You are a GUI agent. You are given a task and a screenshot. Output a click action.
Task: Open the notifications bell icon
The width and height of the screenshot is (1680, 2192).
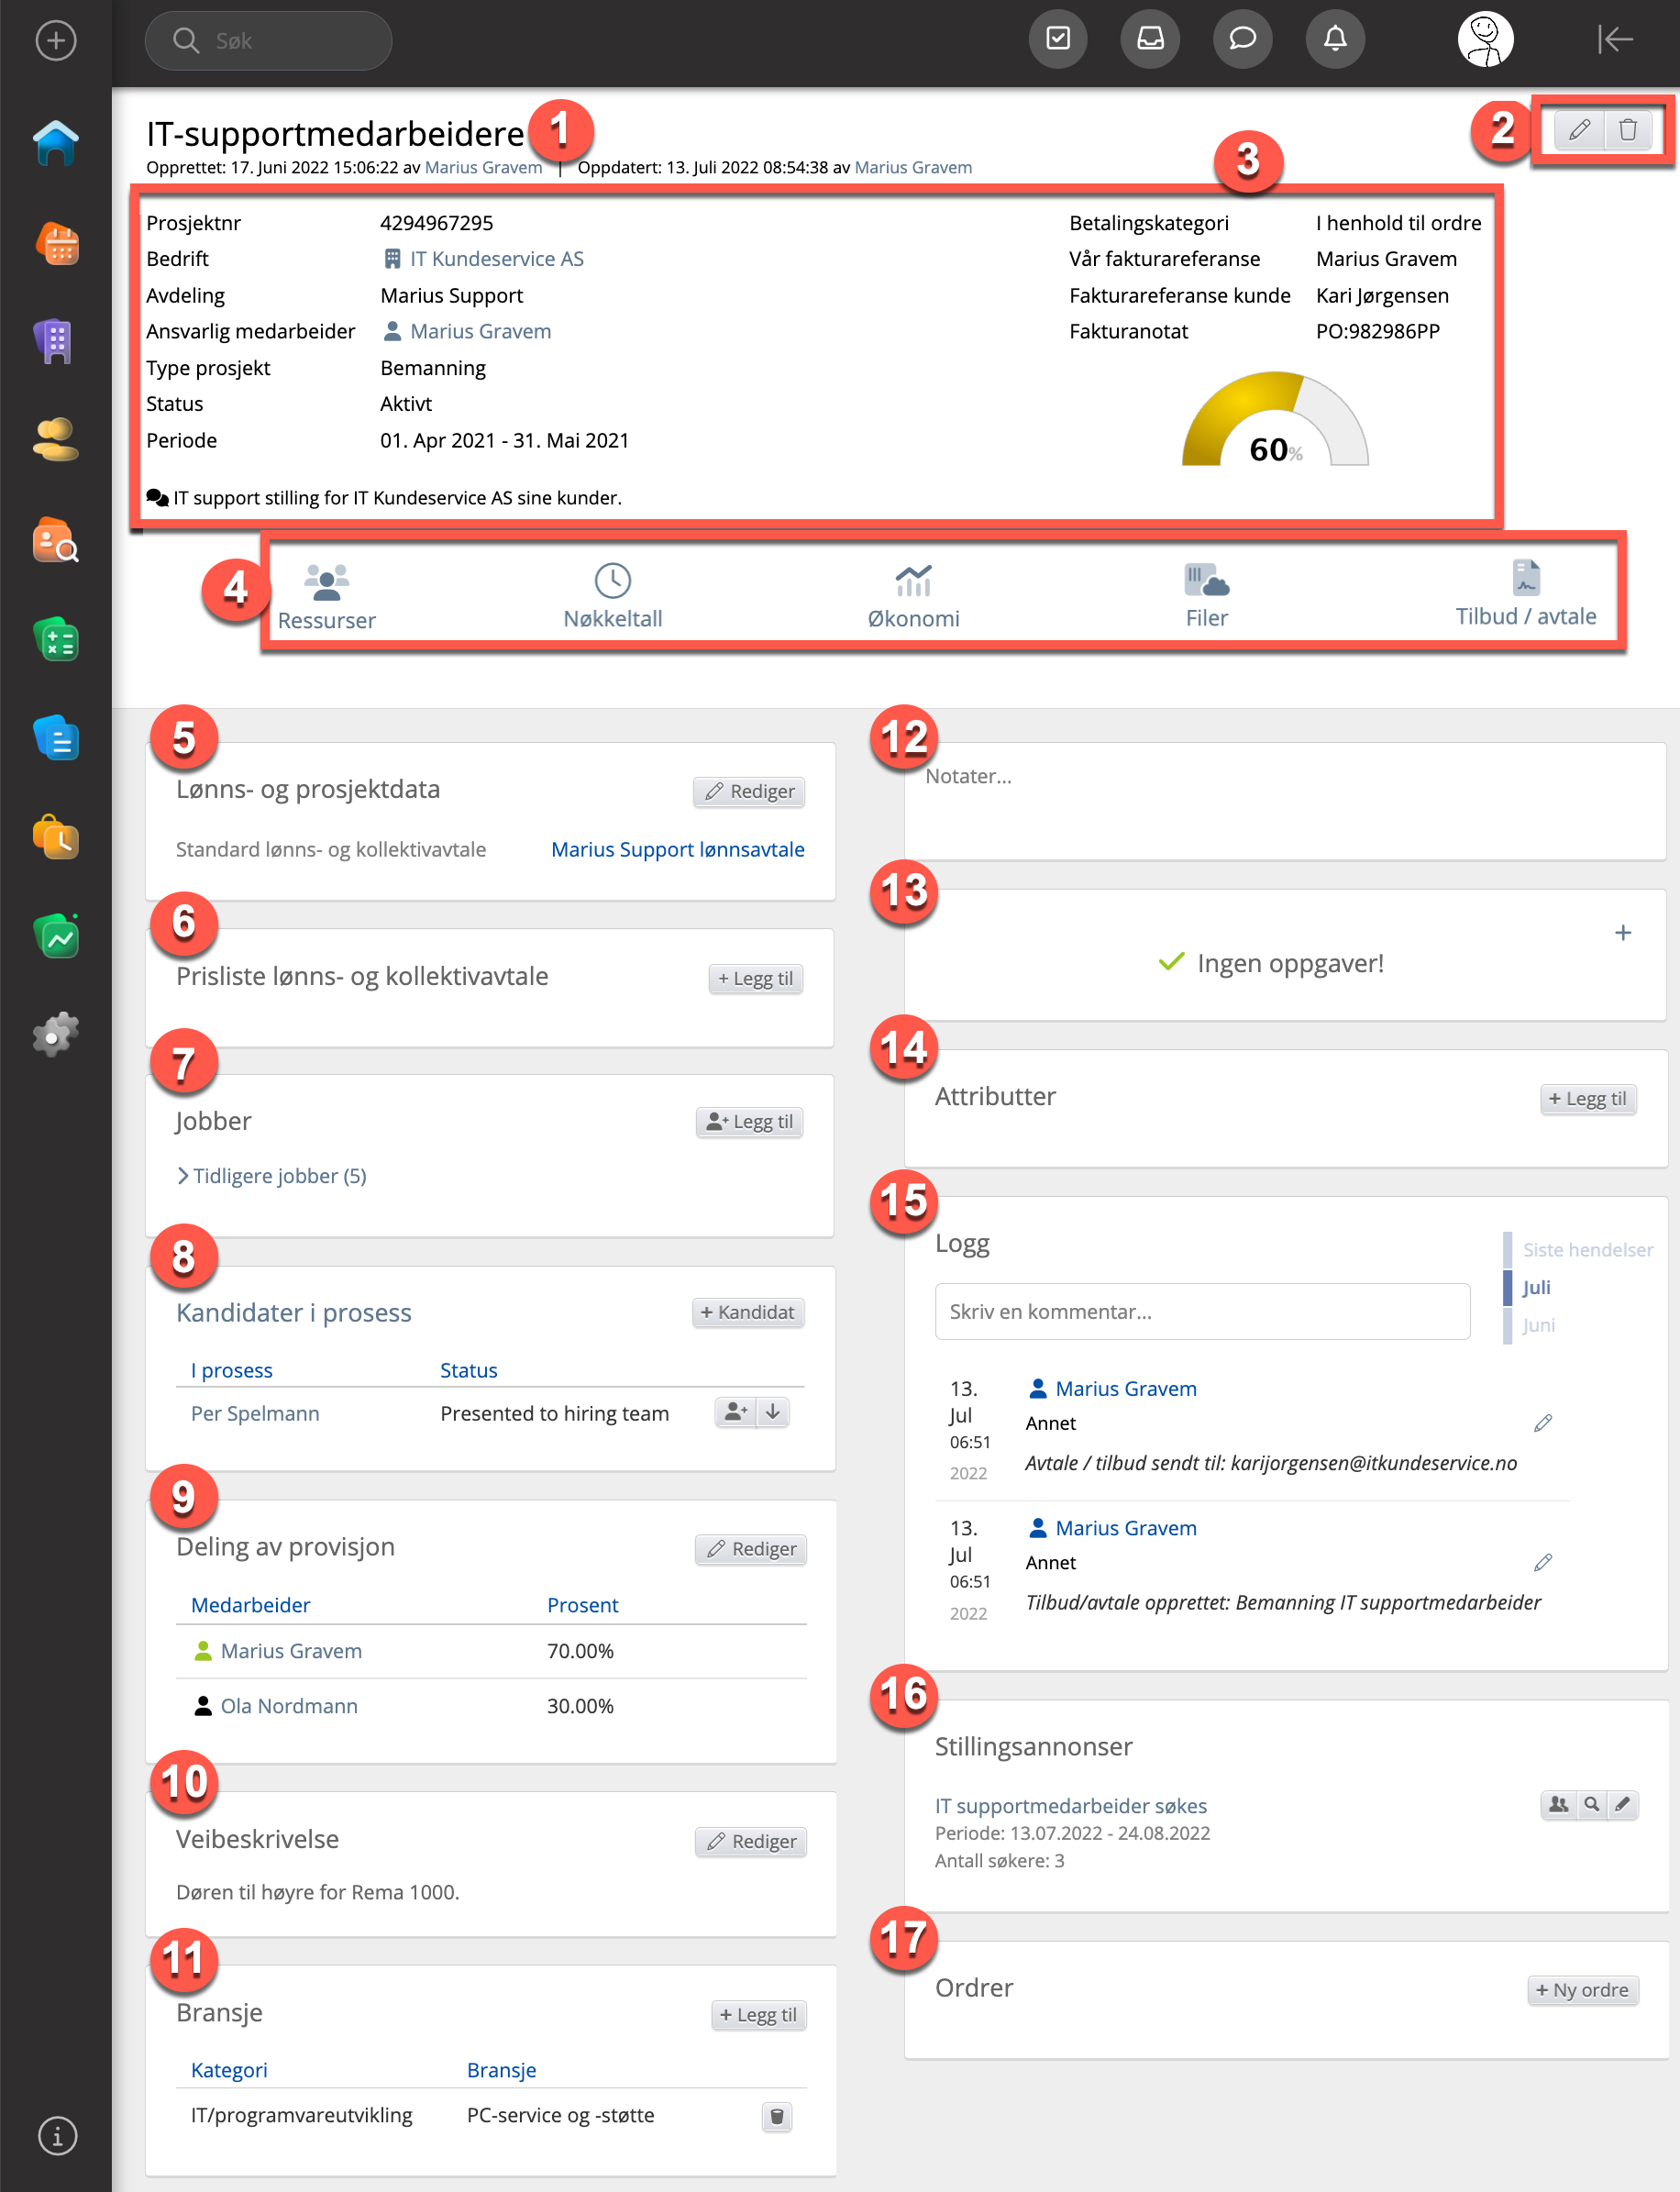tap(1334, 39)
